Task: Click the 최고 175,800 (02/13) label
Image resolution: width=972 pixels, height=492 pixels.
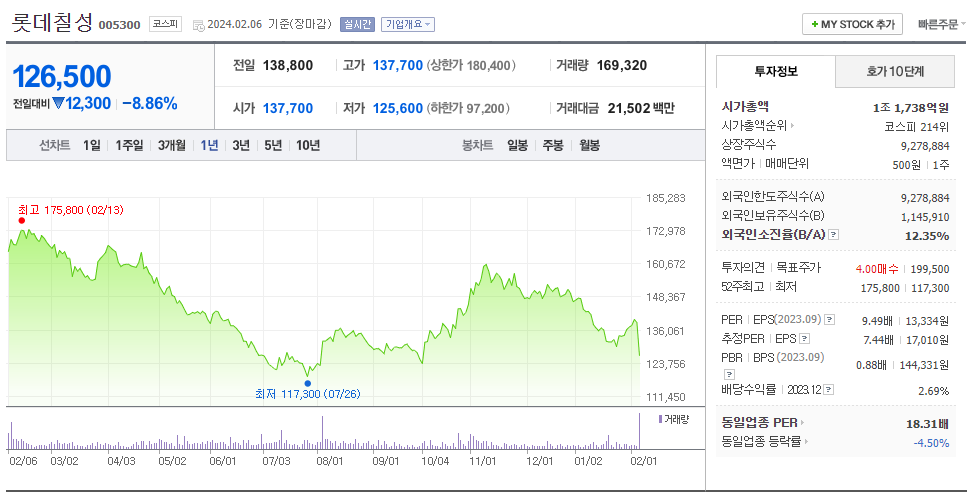Action: [71, 210]
